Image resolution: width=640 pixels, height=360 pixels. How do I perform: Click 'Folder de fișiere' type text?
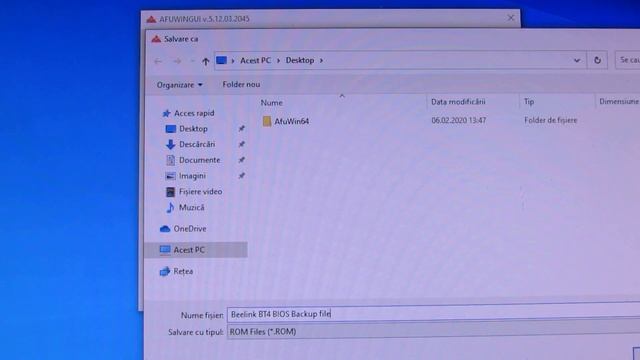pyautogui.click(x=551, y=120)
